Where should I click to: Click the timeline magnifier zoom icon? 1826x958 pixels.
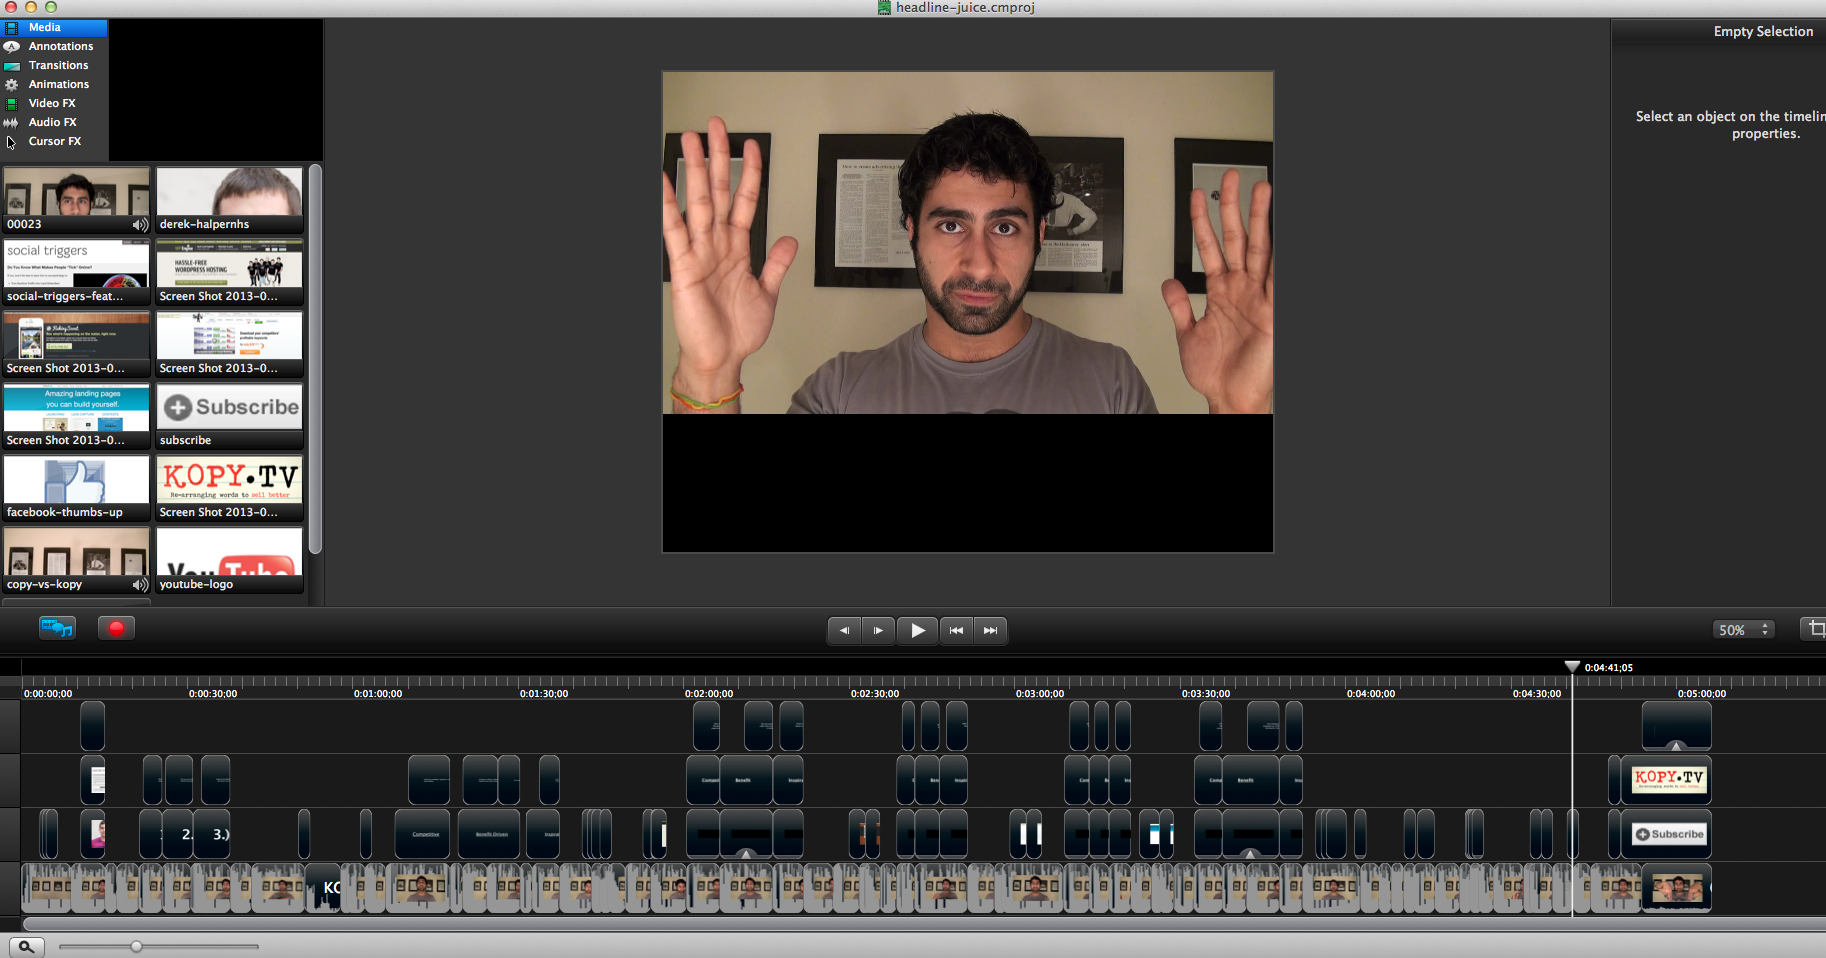point(26,946)
